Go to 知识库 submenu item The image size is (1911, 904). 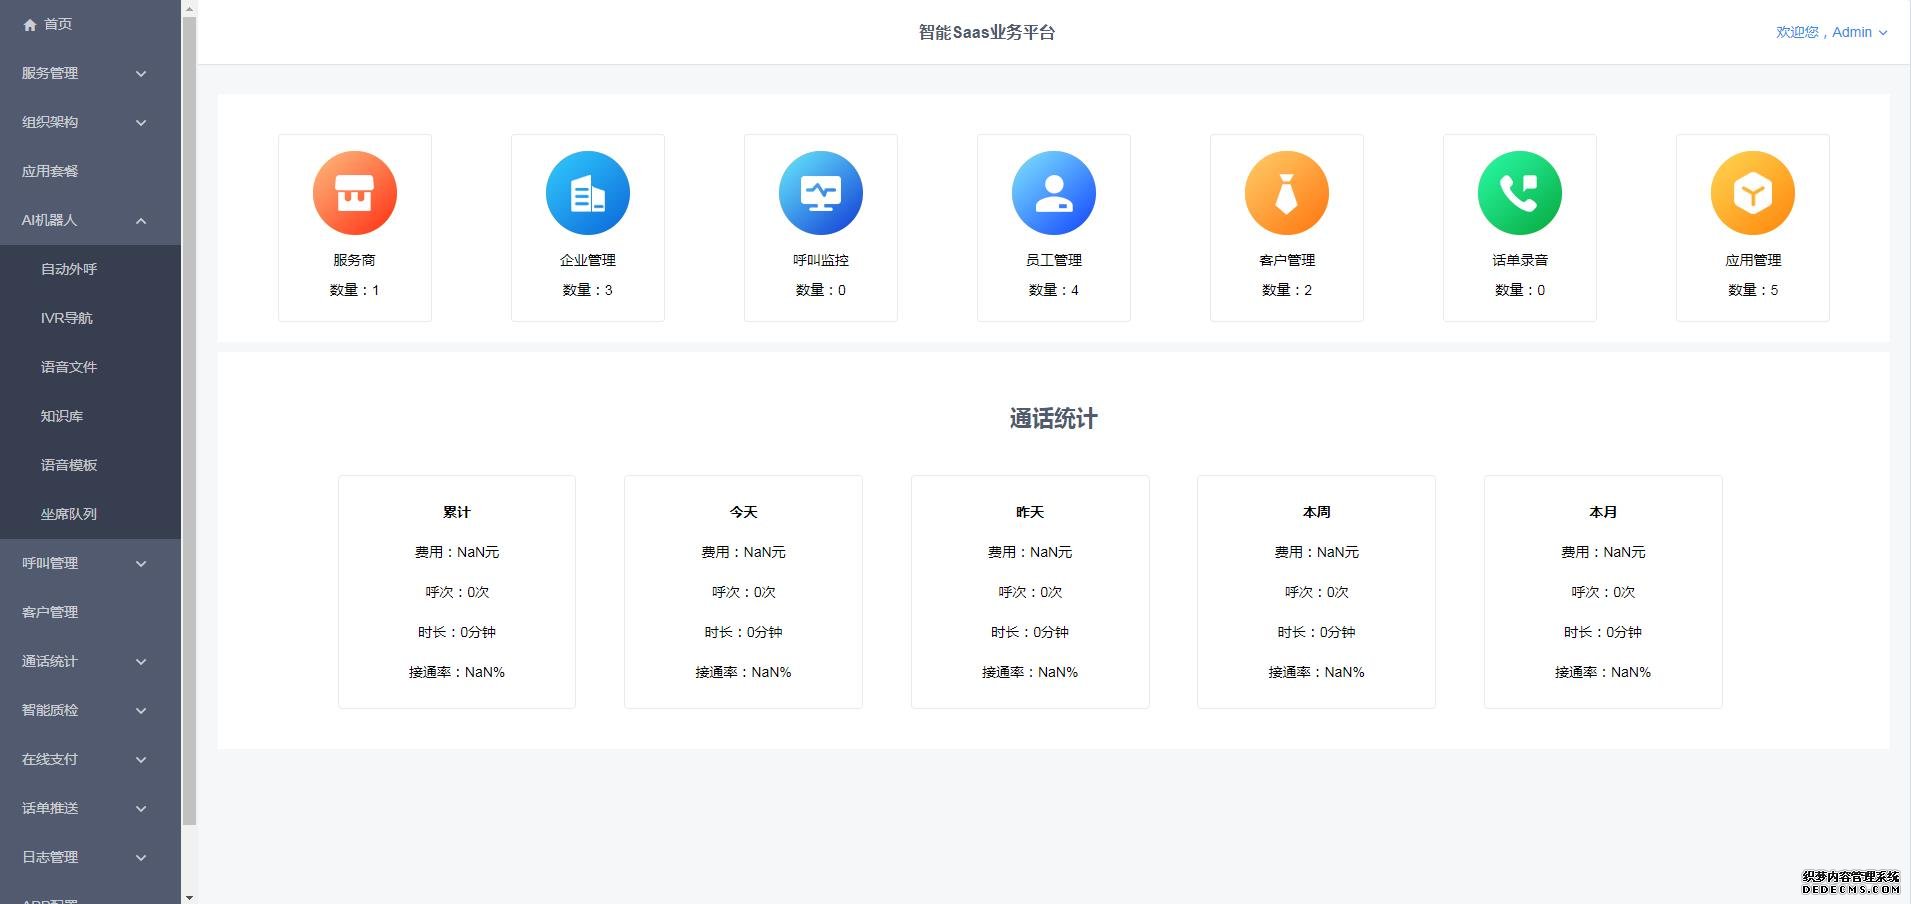point(62,416)
